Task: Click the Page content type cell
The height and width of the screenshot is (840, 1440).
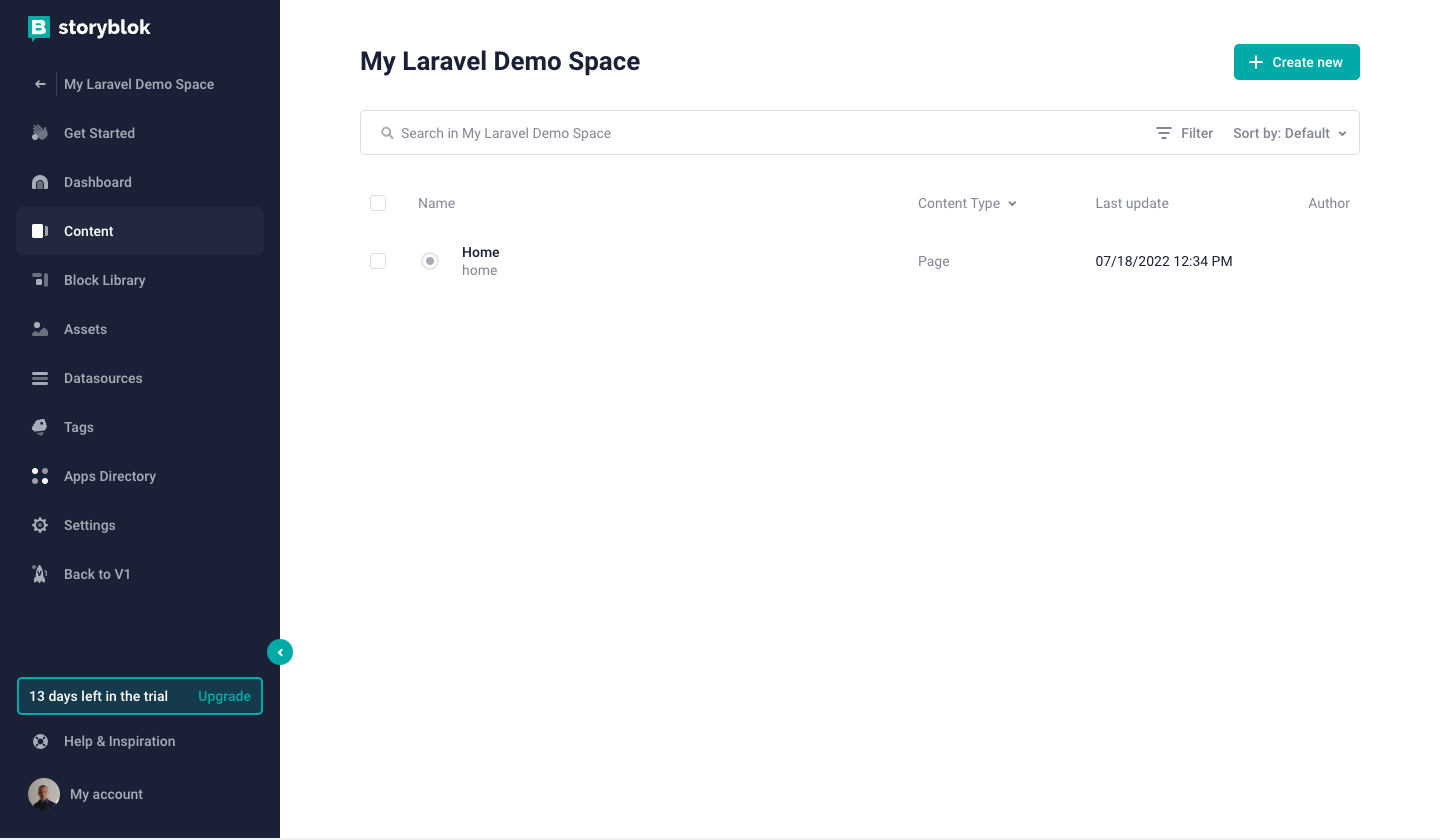Action: point(933,261)
